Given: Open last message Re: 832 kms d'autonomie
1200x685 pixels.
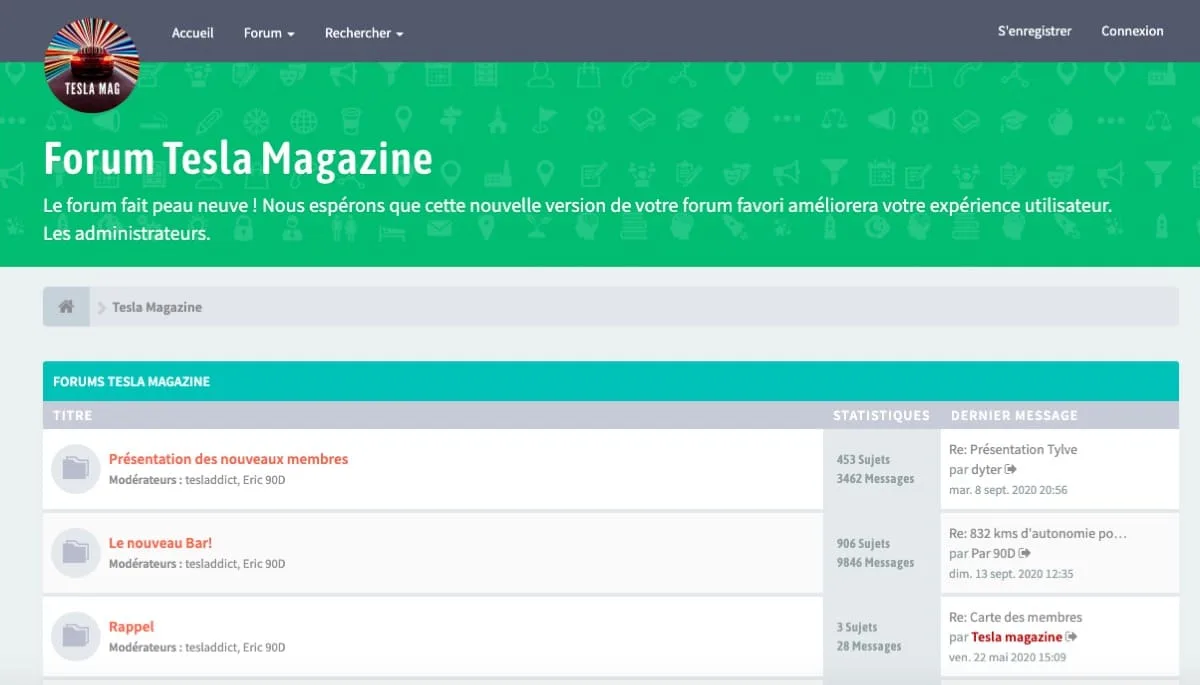Looking at the screenshot, I should (1038, 534).
